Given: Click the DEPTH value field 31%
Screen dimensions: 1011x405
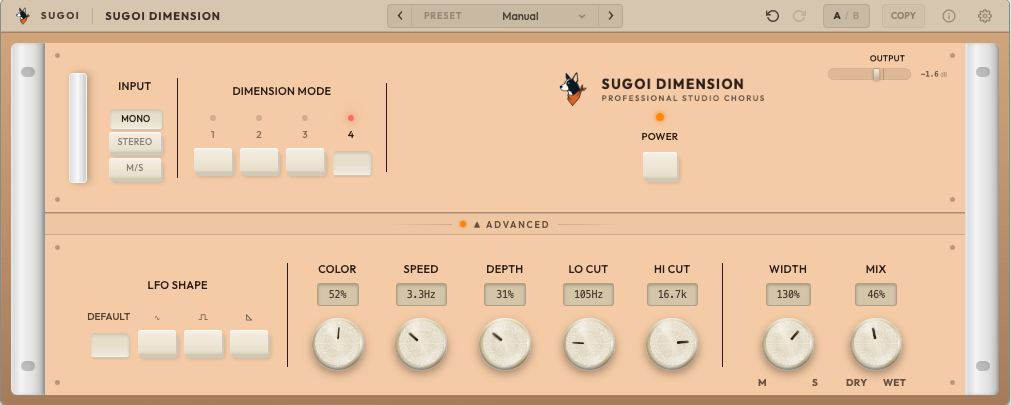Looking at the screenshot, I should click(505, 295).
